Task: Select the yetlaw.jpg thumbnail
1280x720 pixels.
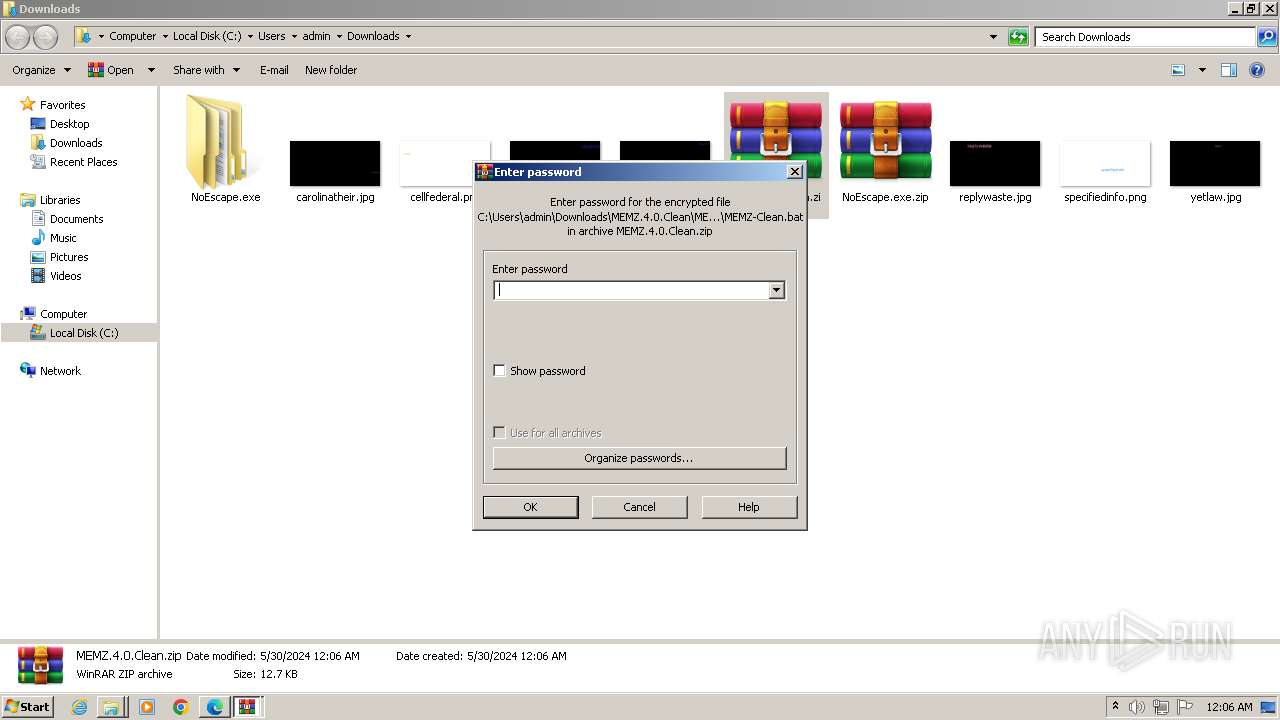Action: tap(1215, 163)
